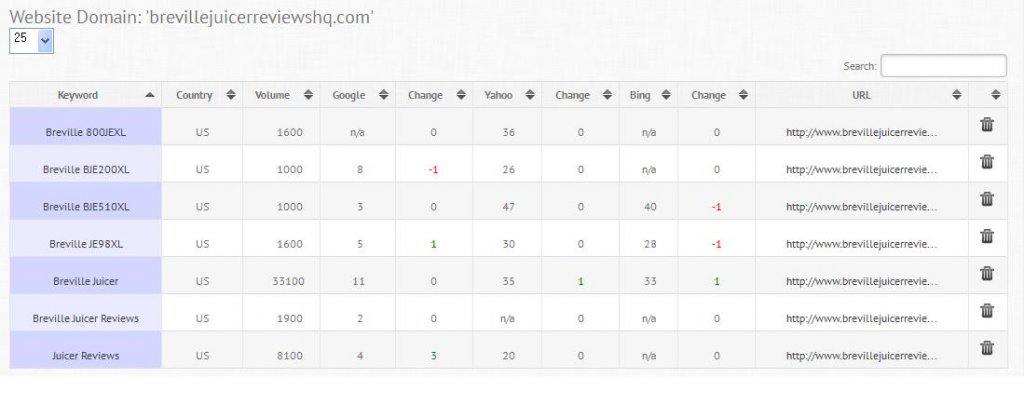Sort by the URL column header

[862, 95]
